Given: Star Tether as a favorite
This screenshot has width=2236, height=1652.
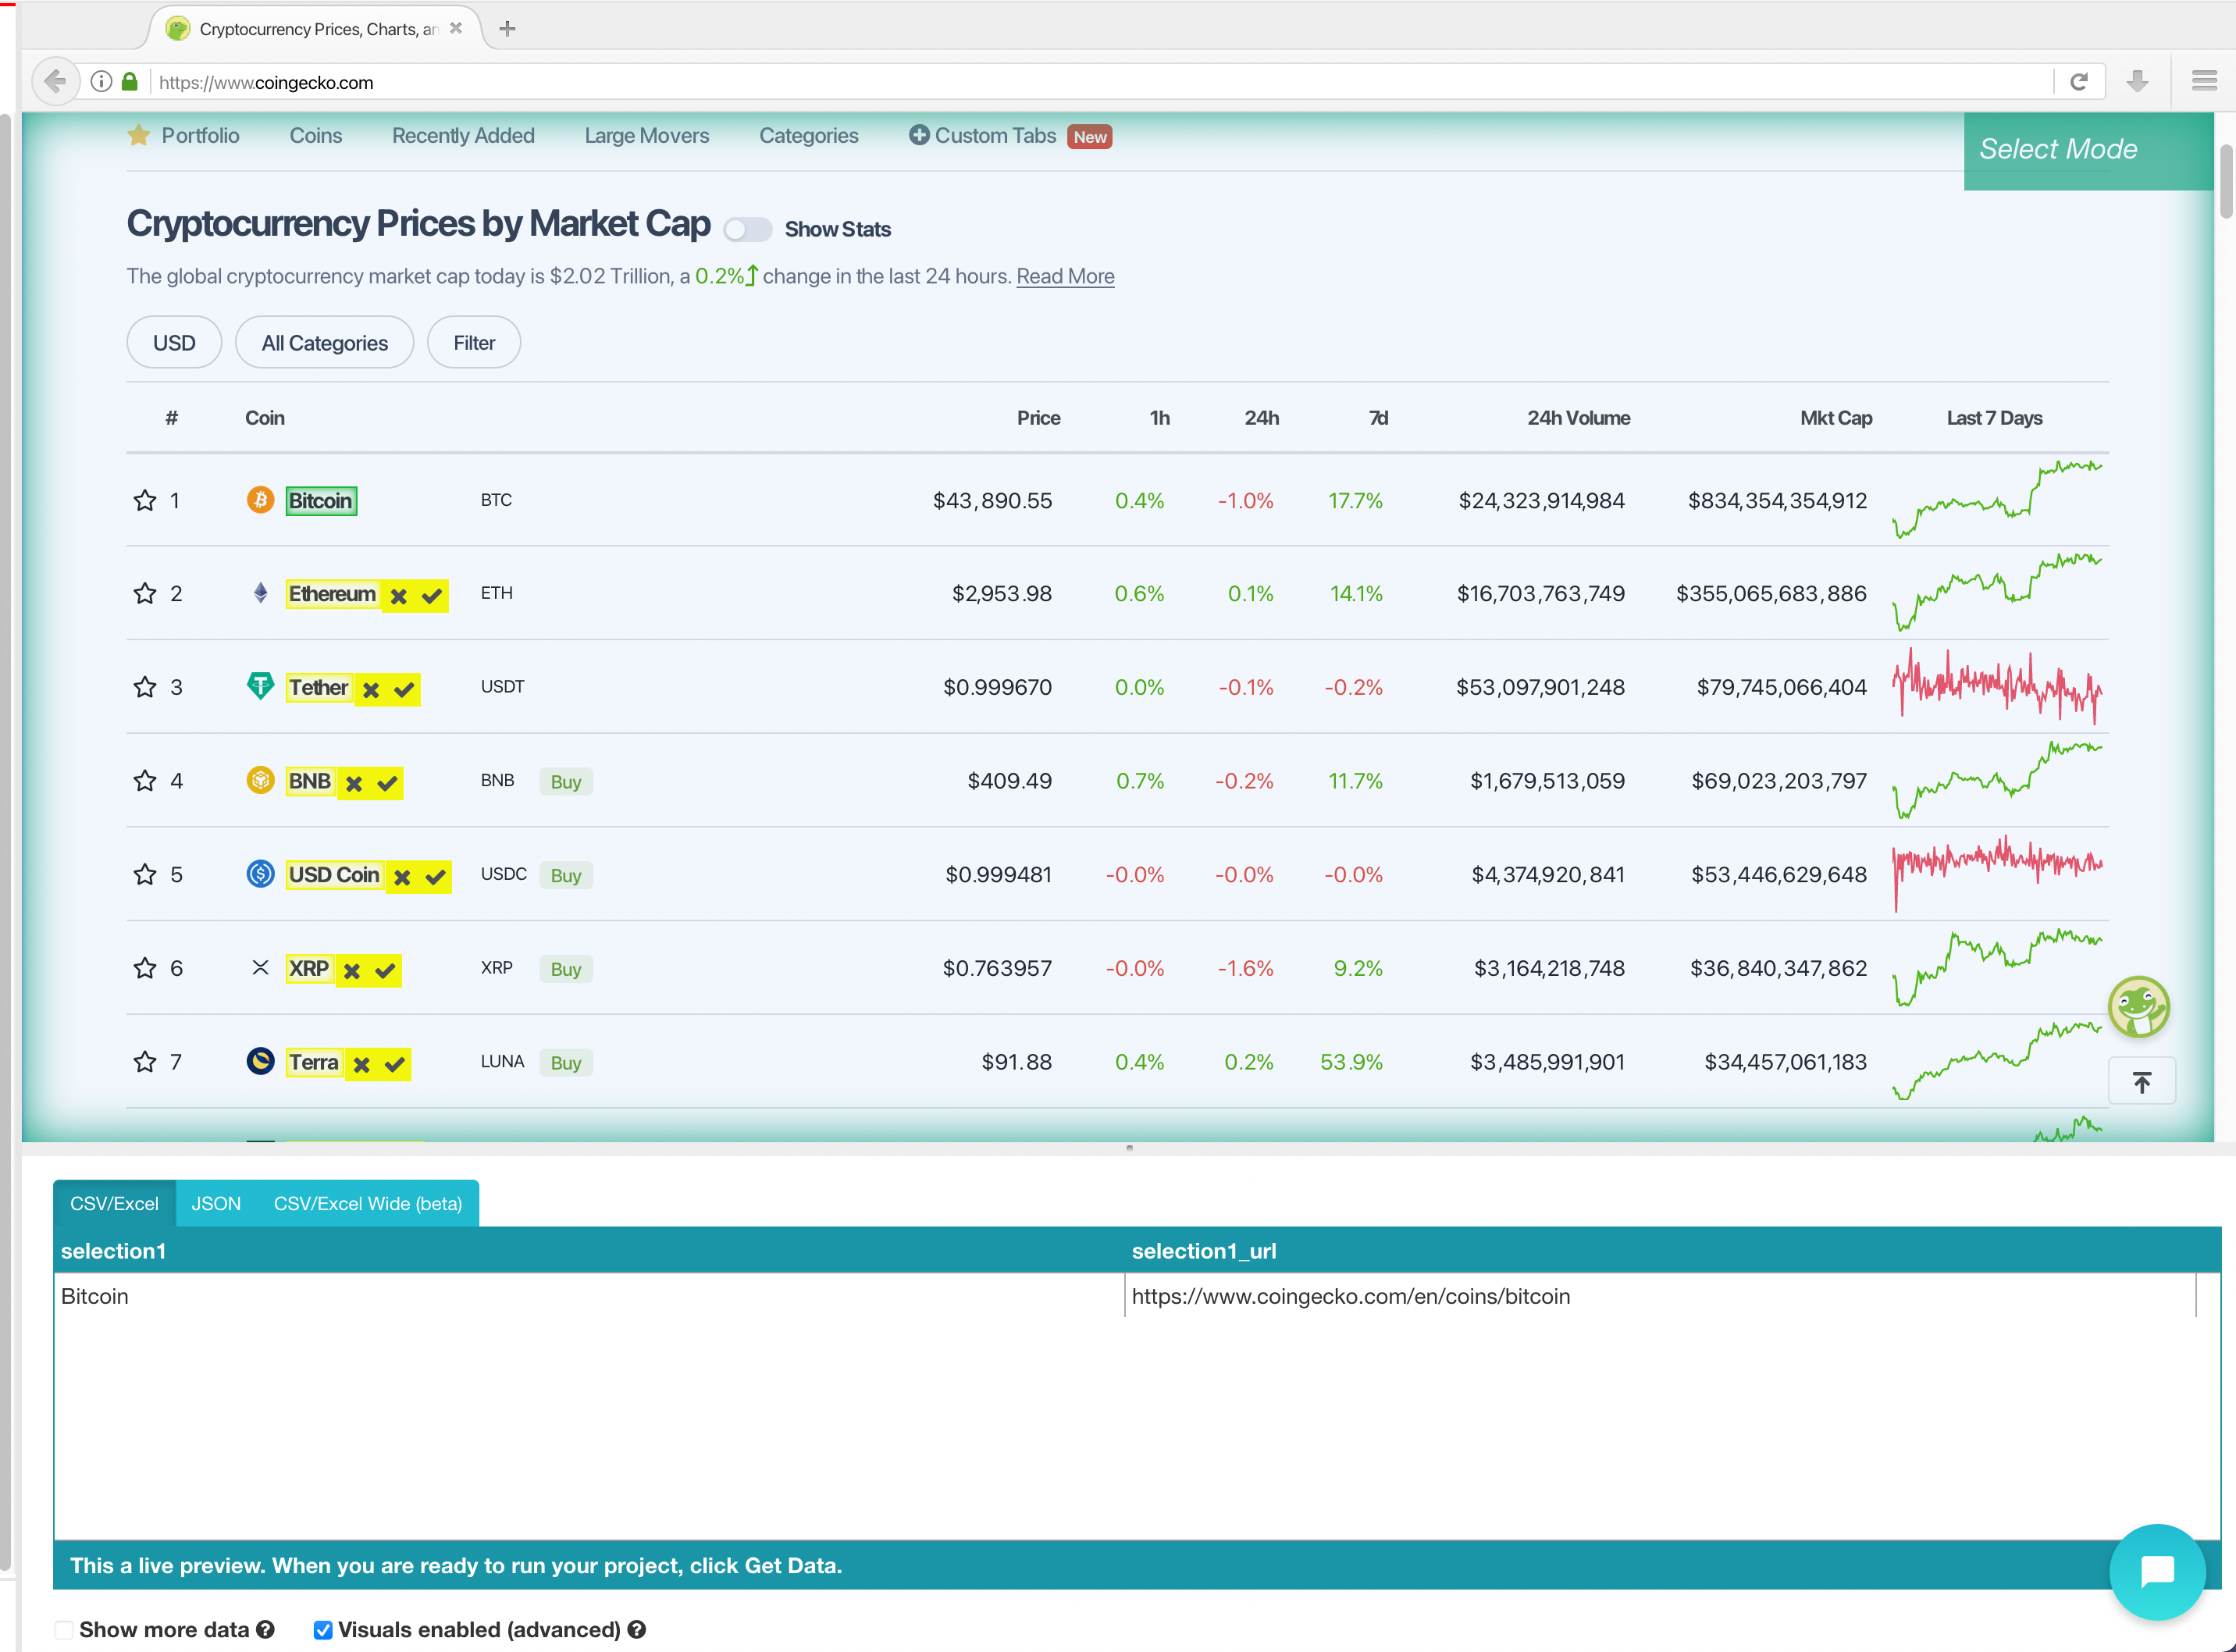Looking at the screenshot, I should tap(145, 687).
